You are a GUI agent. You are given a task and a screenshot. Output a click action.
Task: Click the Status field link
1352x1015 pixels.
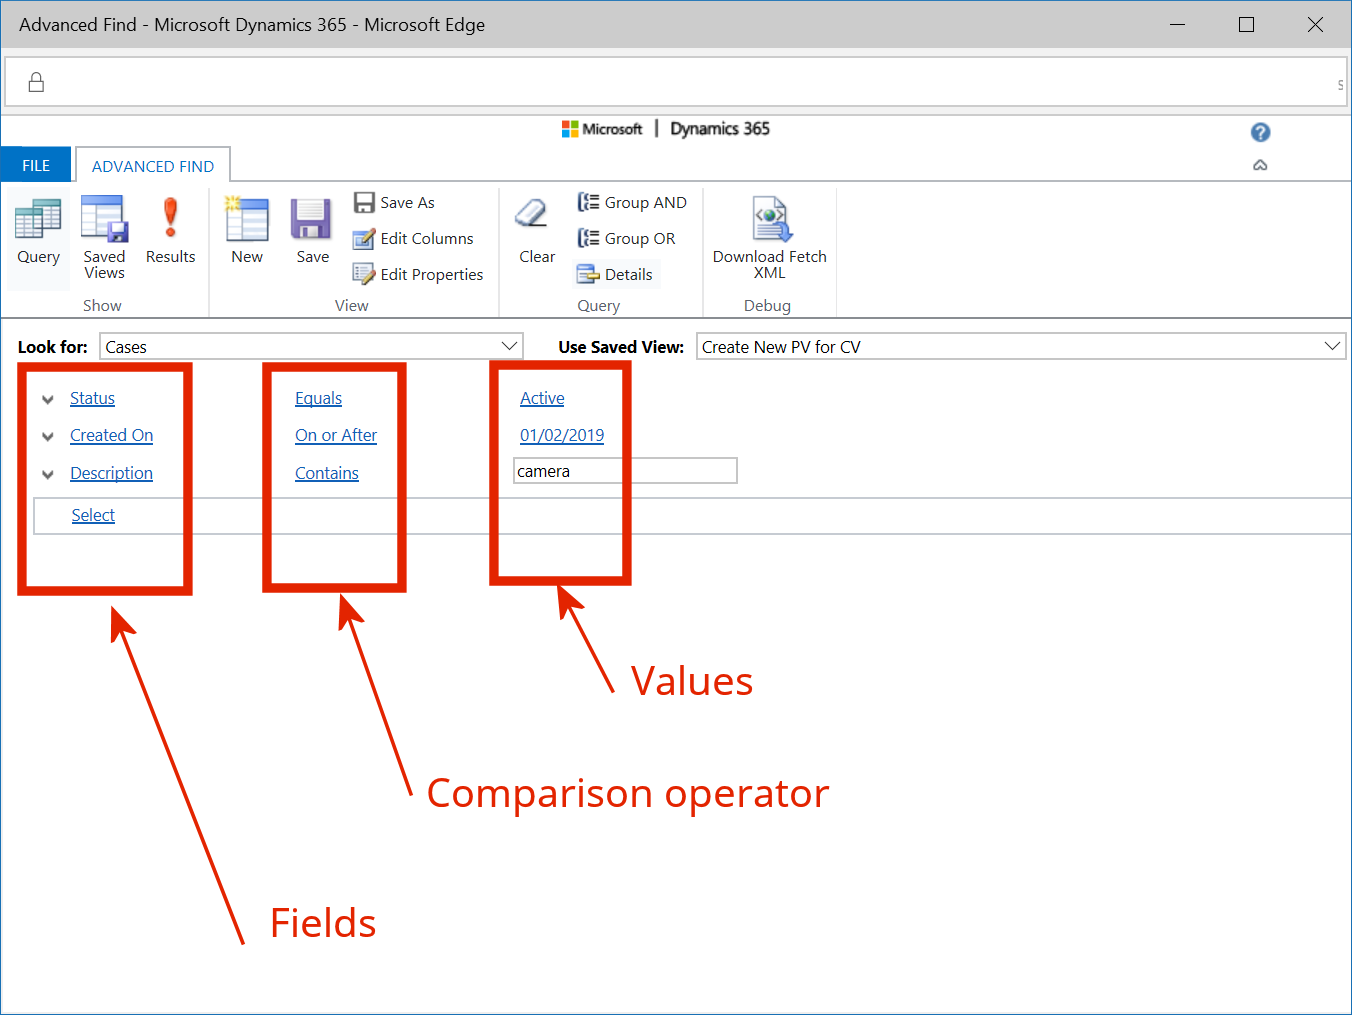click(92, 398)
